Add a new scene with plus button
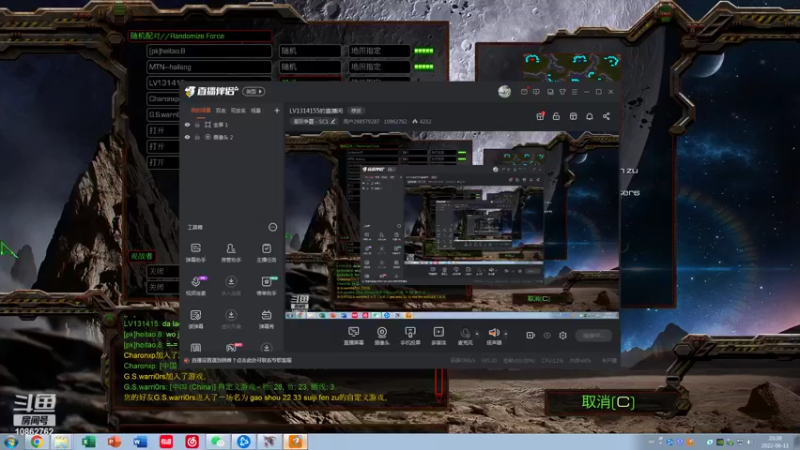This screenshot has width=800, height=450. click(277, 111)
